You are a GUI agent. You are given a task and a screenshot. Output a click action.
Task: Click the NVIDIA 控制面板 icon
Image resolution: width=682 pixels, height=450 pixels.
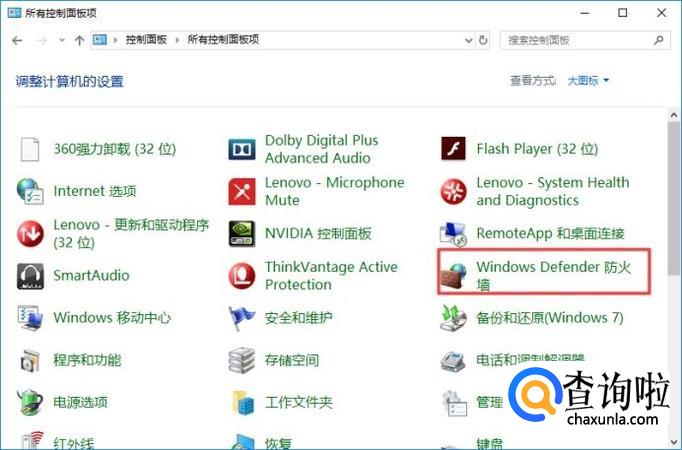click(x=242, y=233)
